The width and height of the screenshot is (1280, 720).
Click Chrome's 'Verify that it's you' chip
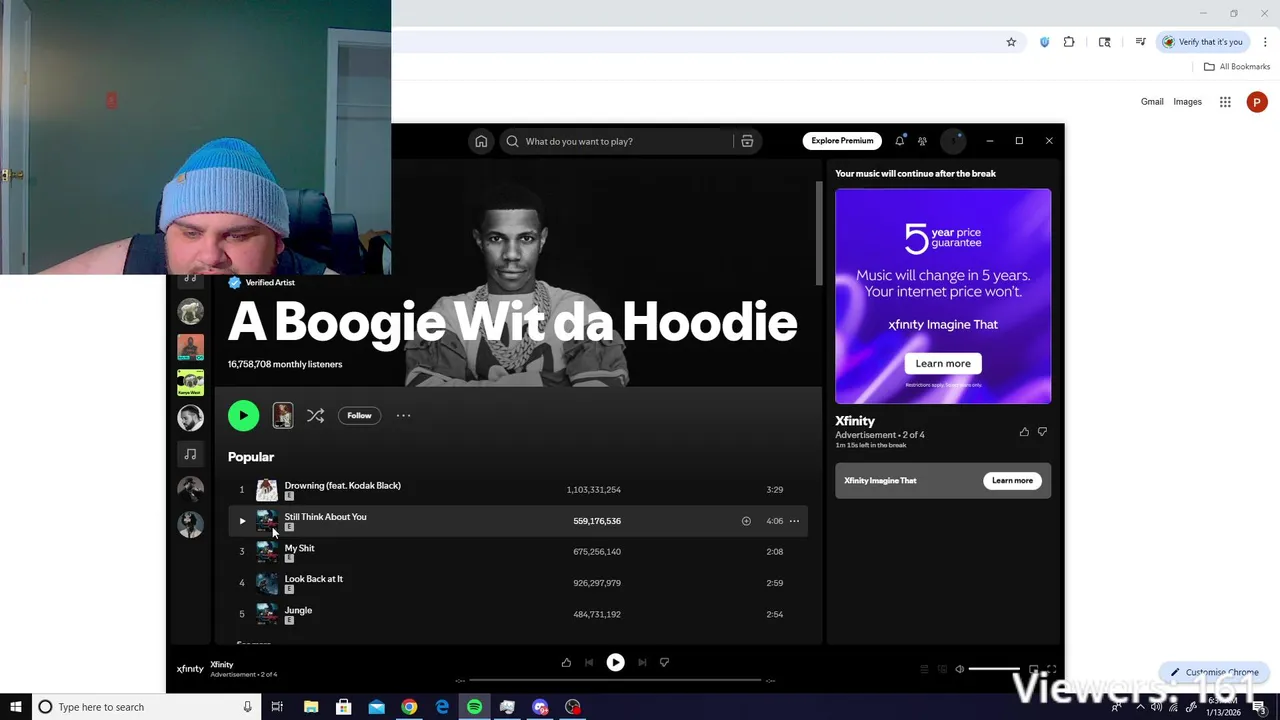pyautogui.click(x=1202, y=42)
